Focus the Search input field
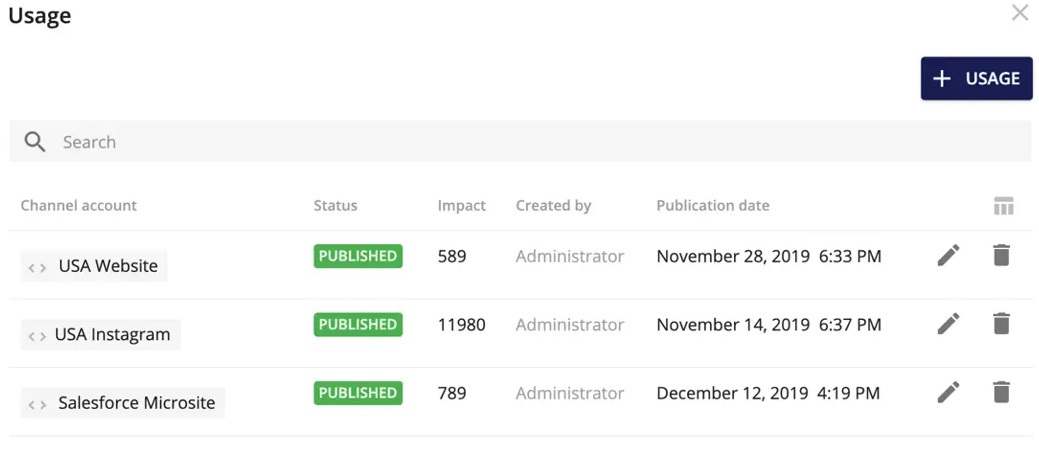 click(520, 141)
